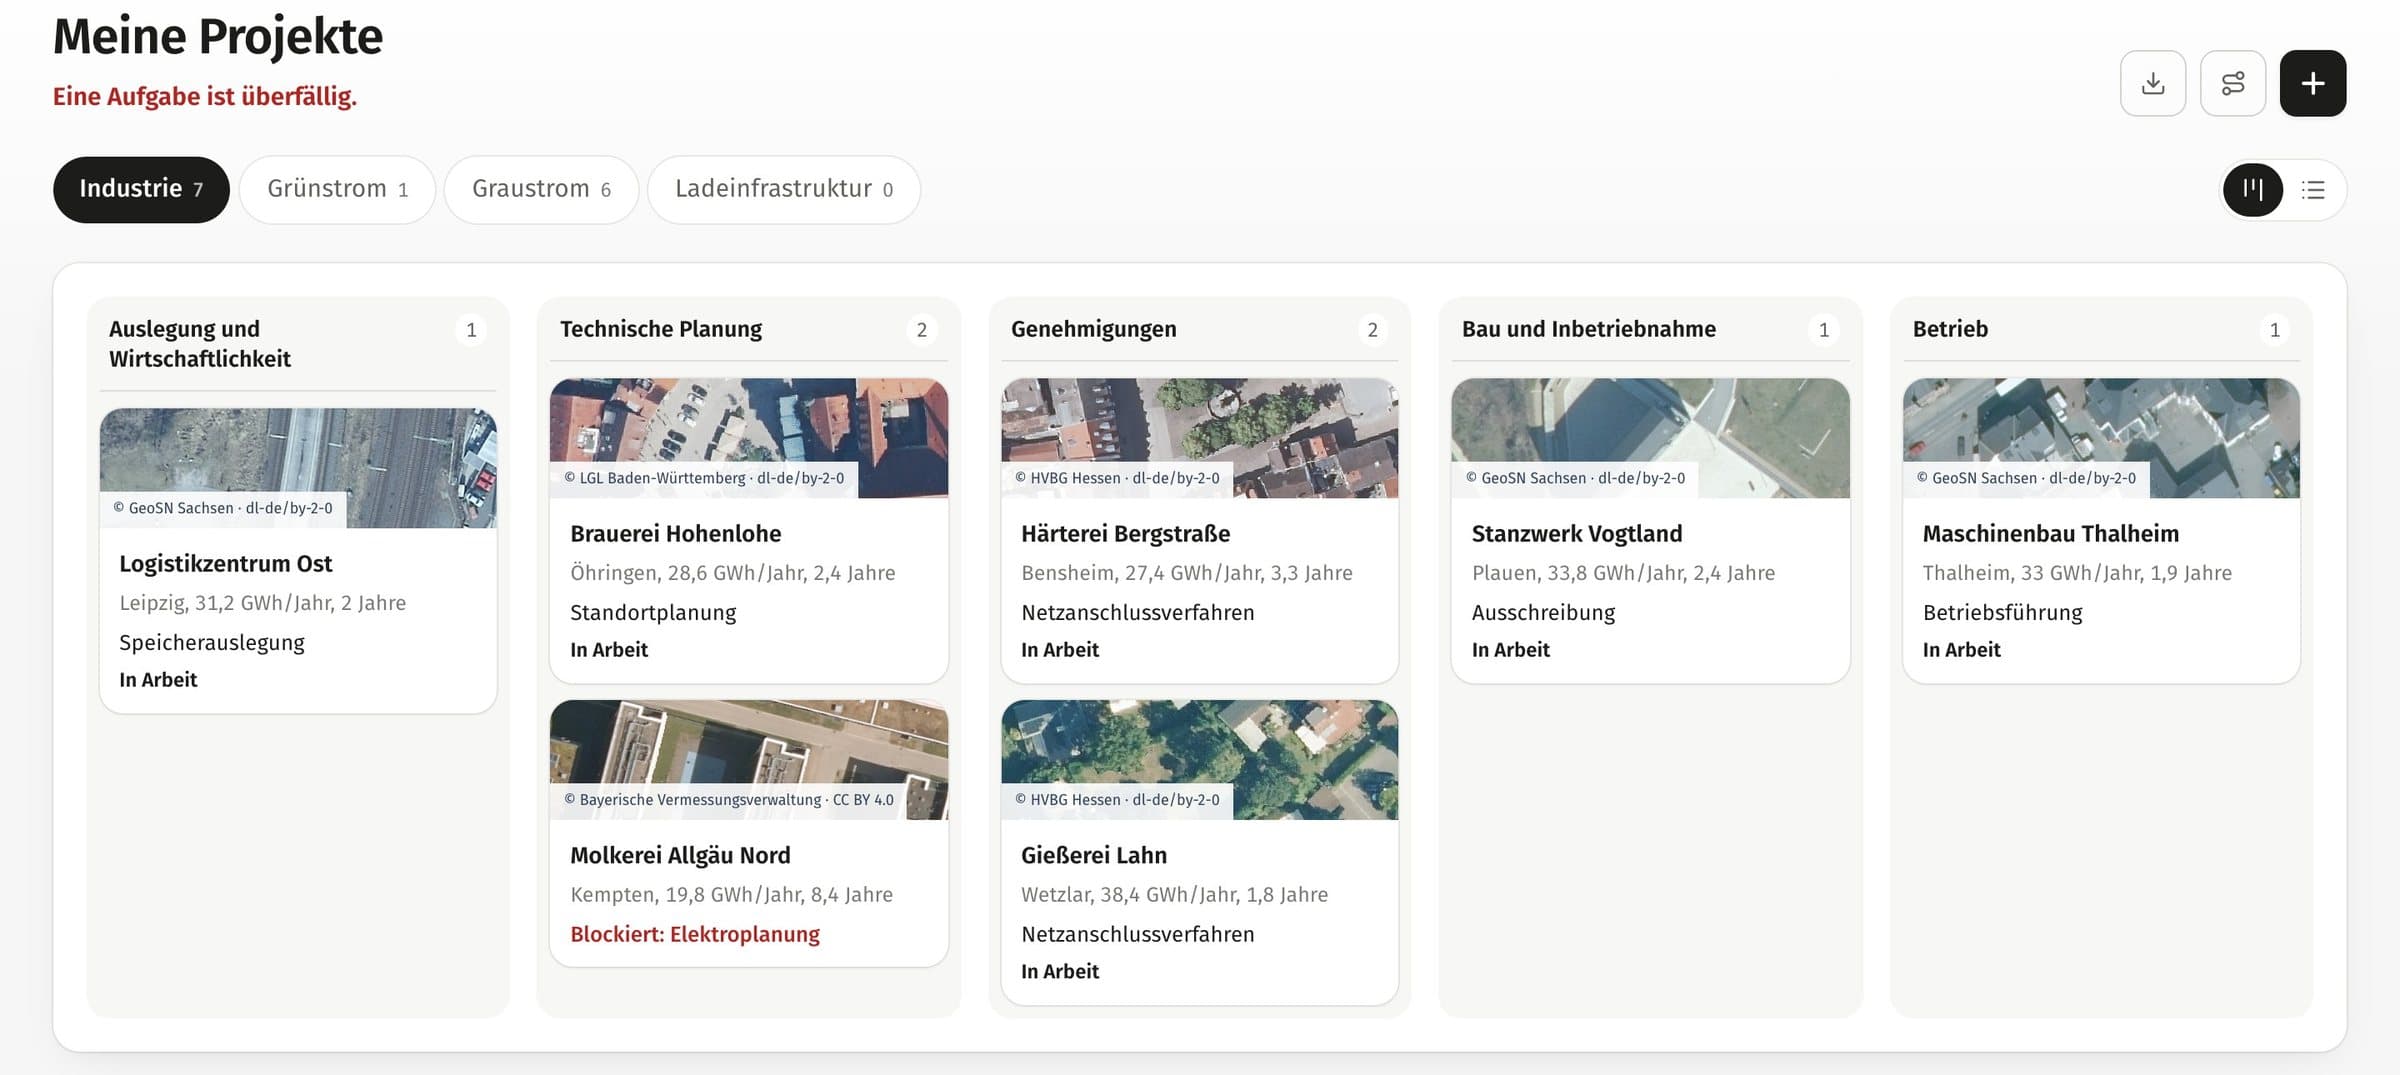Open the Grünstrom tab
This screenshot has height=1075, width=2400.
337,189
